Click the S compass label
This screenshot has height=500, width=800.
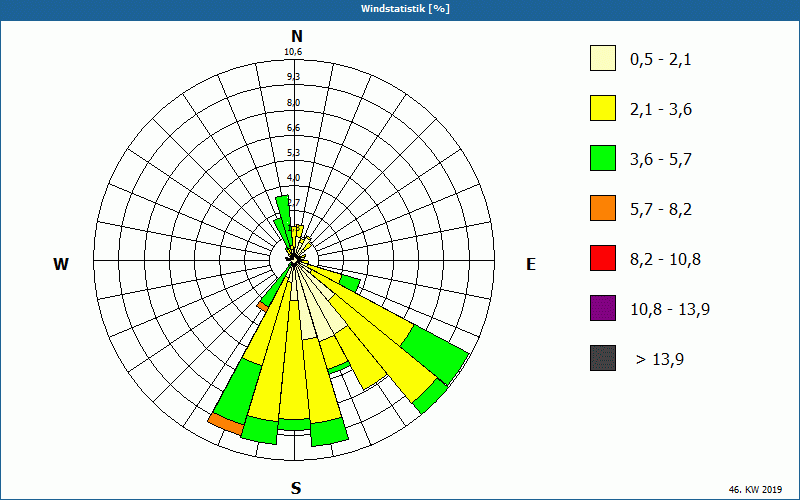pyautogui.click(x=296, y=488)
